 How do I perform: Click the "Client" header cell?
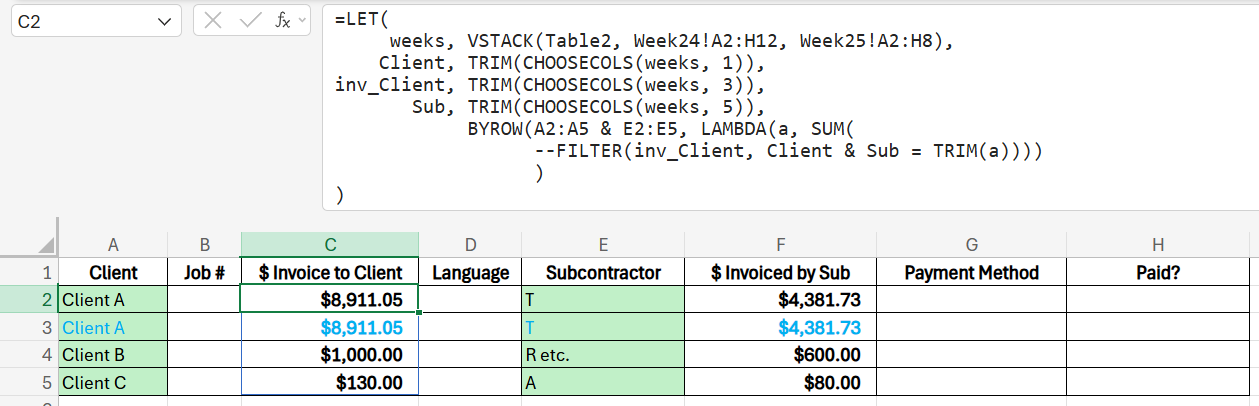(113, 272)
